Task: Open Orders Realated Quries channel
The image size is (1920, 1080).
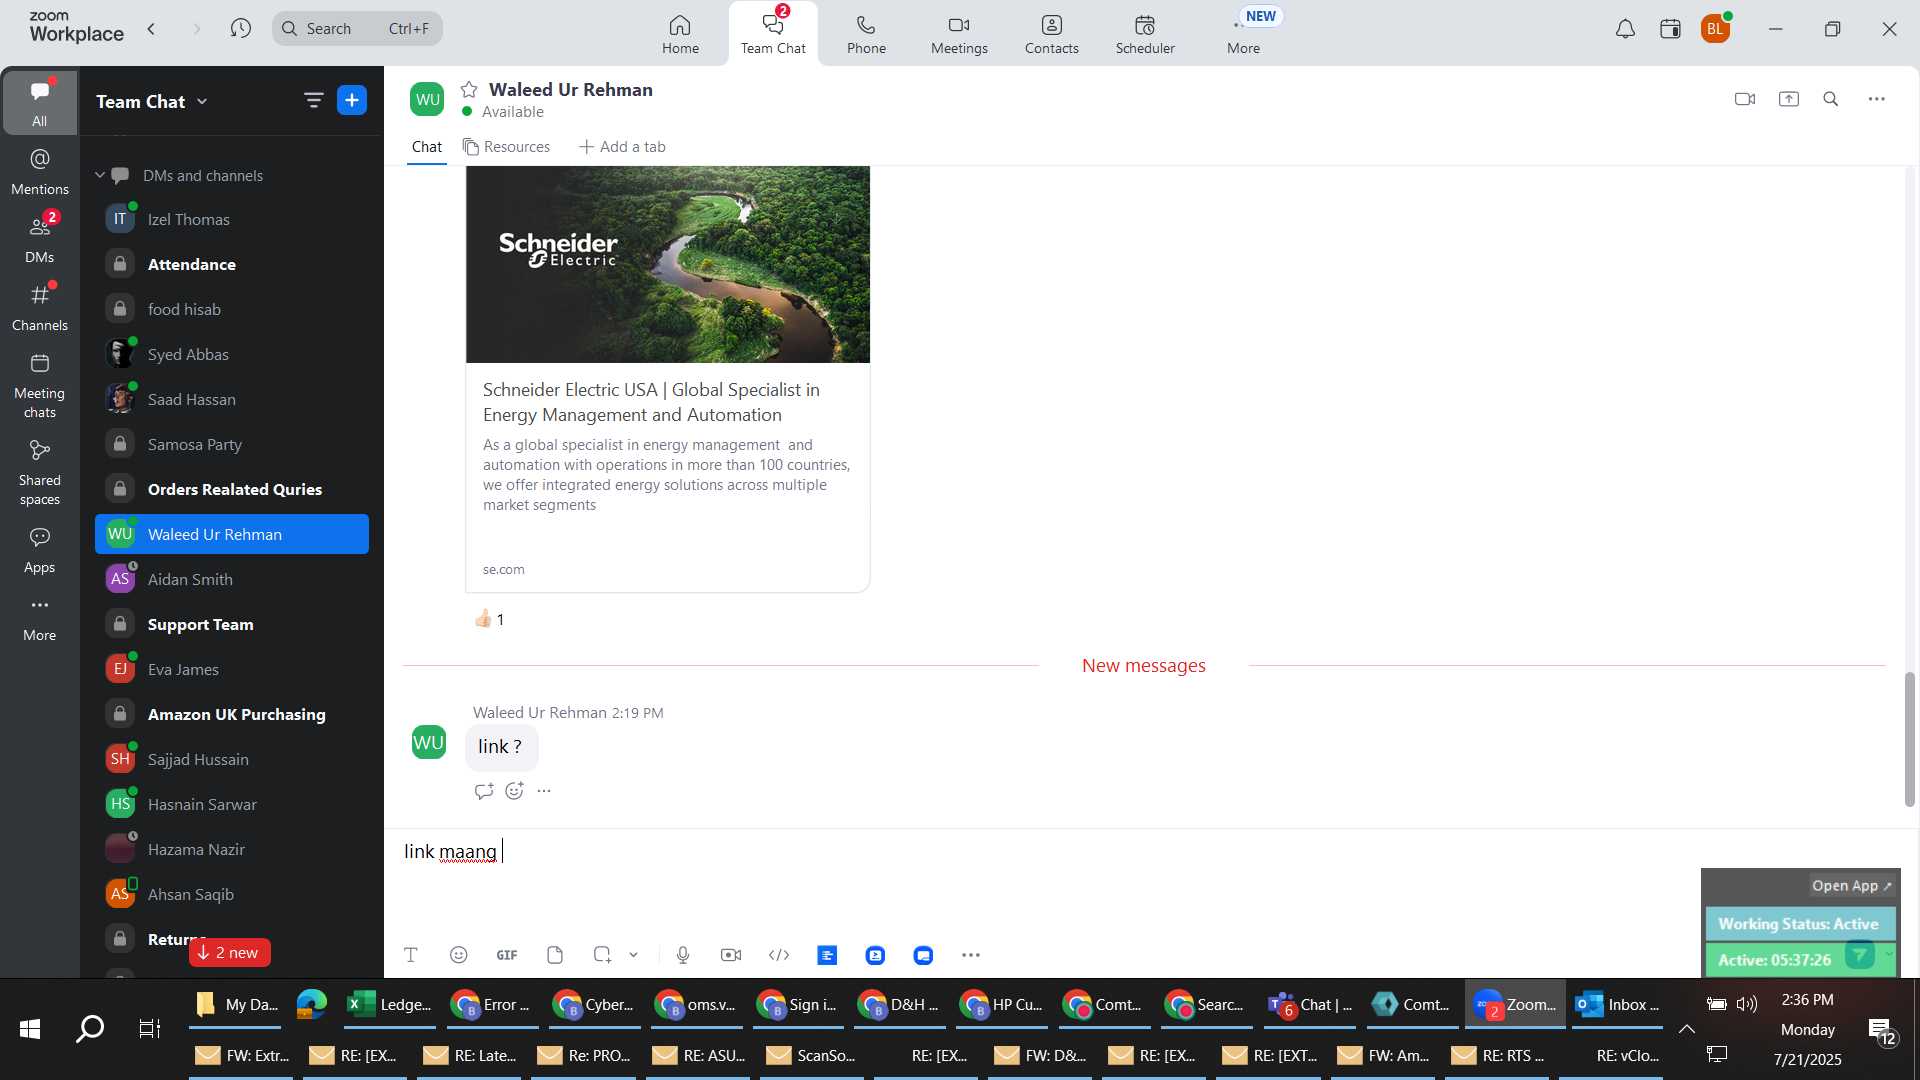Action: (x=232, y=489)
